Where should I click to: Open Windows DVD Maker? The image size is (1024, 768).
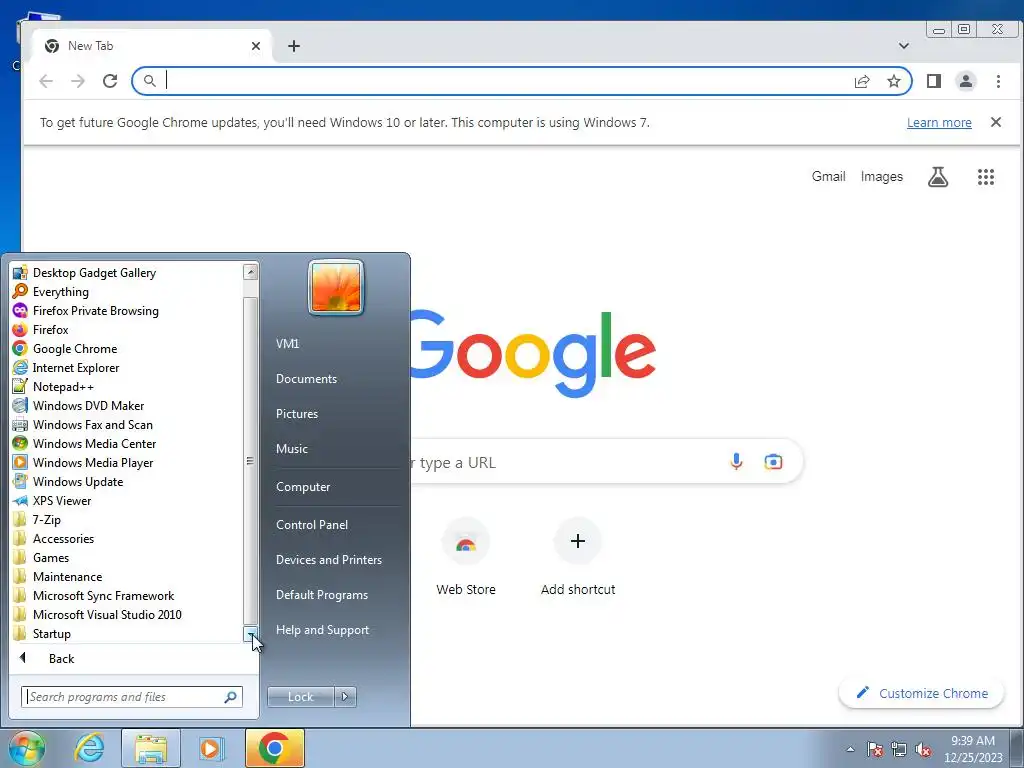[126, 405]
